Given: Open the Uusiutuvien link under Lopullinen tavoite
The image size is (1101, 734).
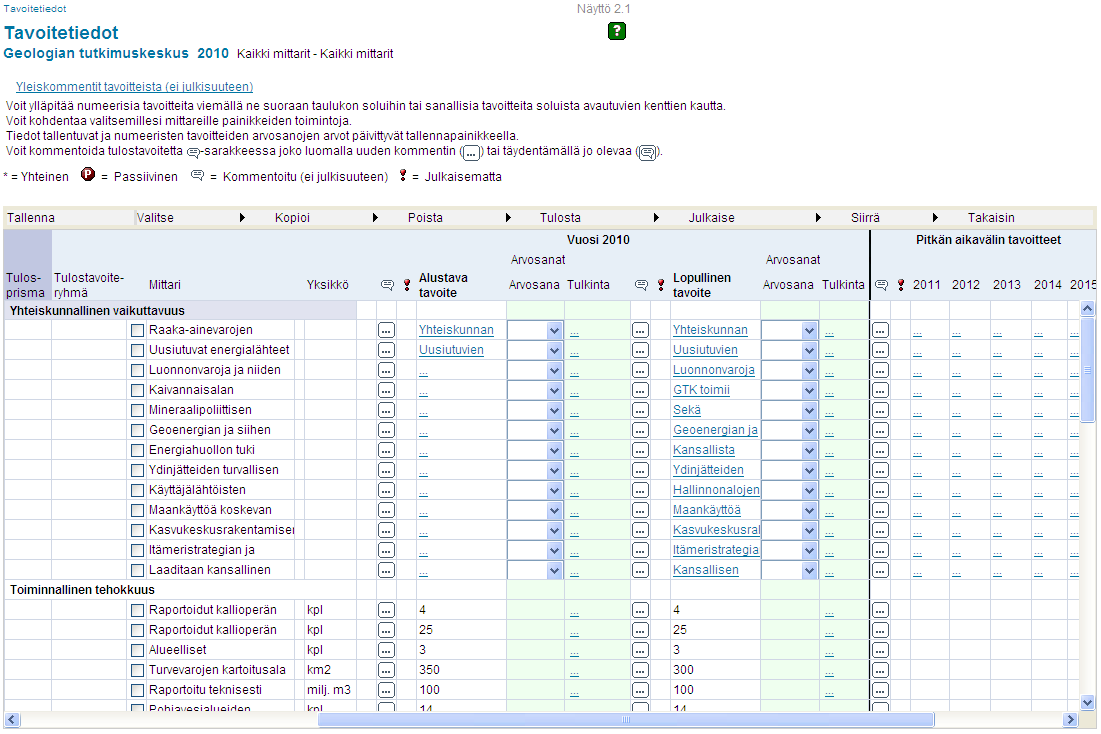Looking at the screenshot, I should (705, 350).
